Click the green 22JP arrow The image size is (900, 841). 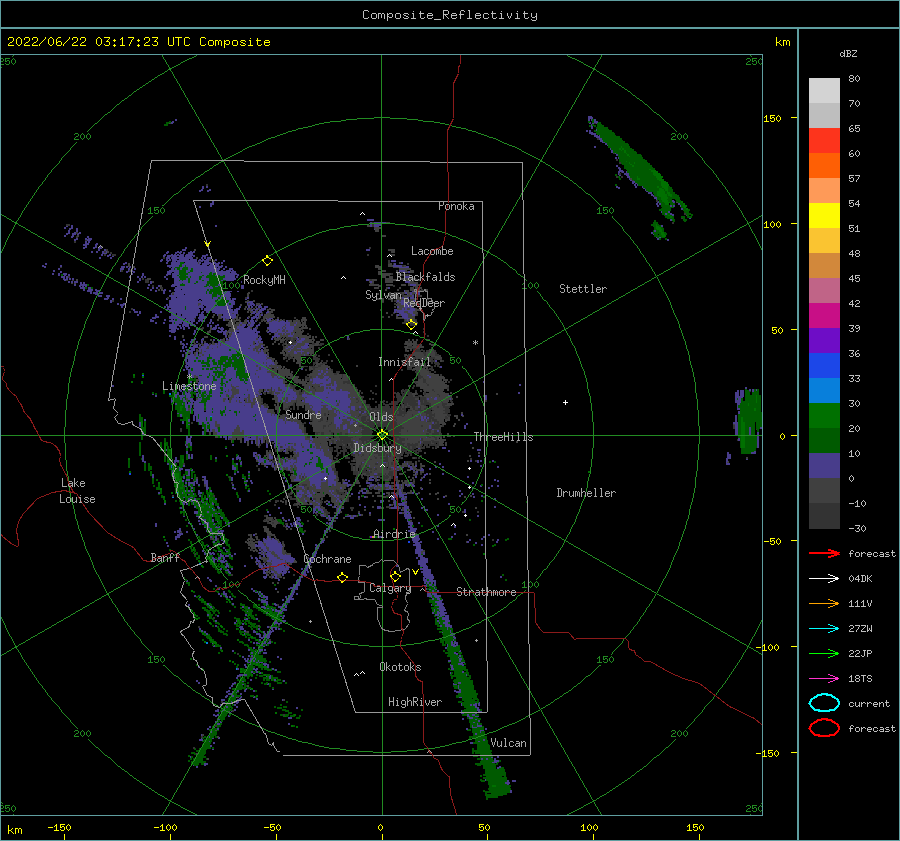click(824, 653)
